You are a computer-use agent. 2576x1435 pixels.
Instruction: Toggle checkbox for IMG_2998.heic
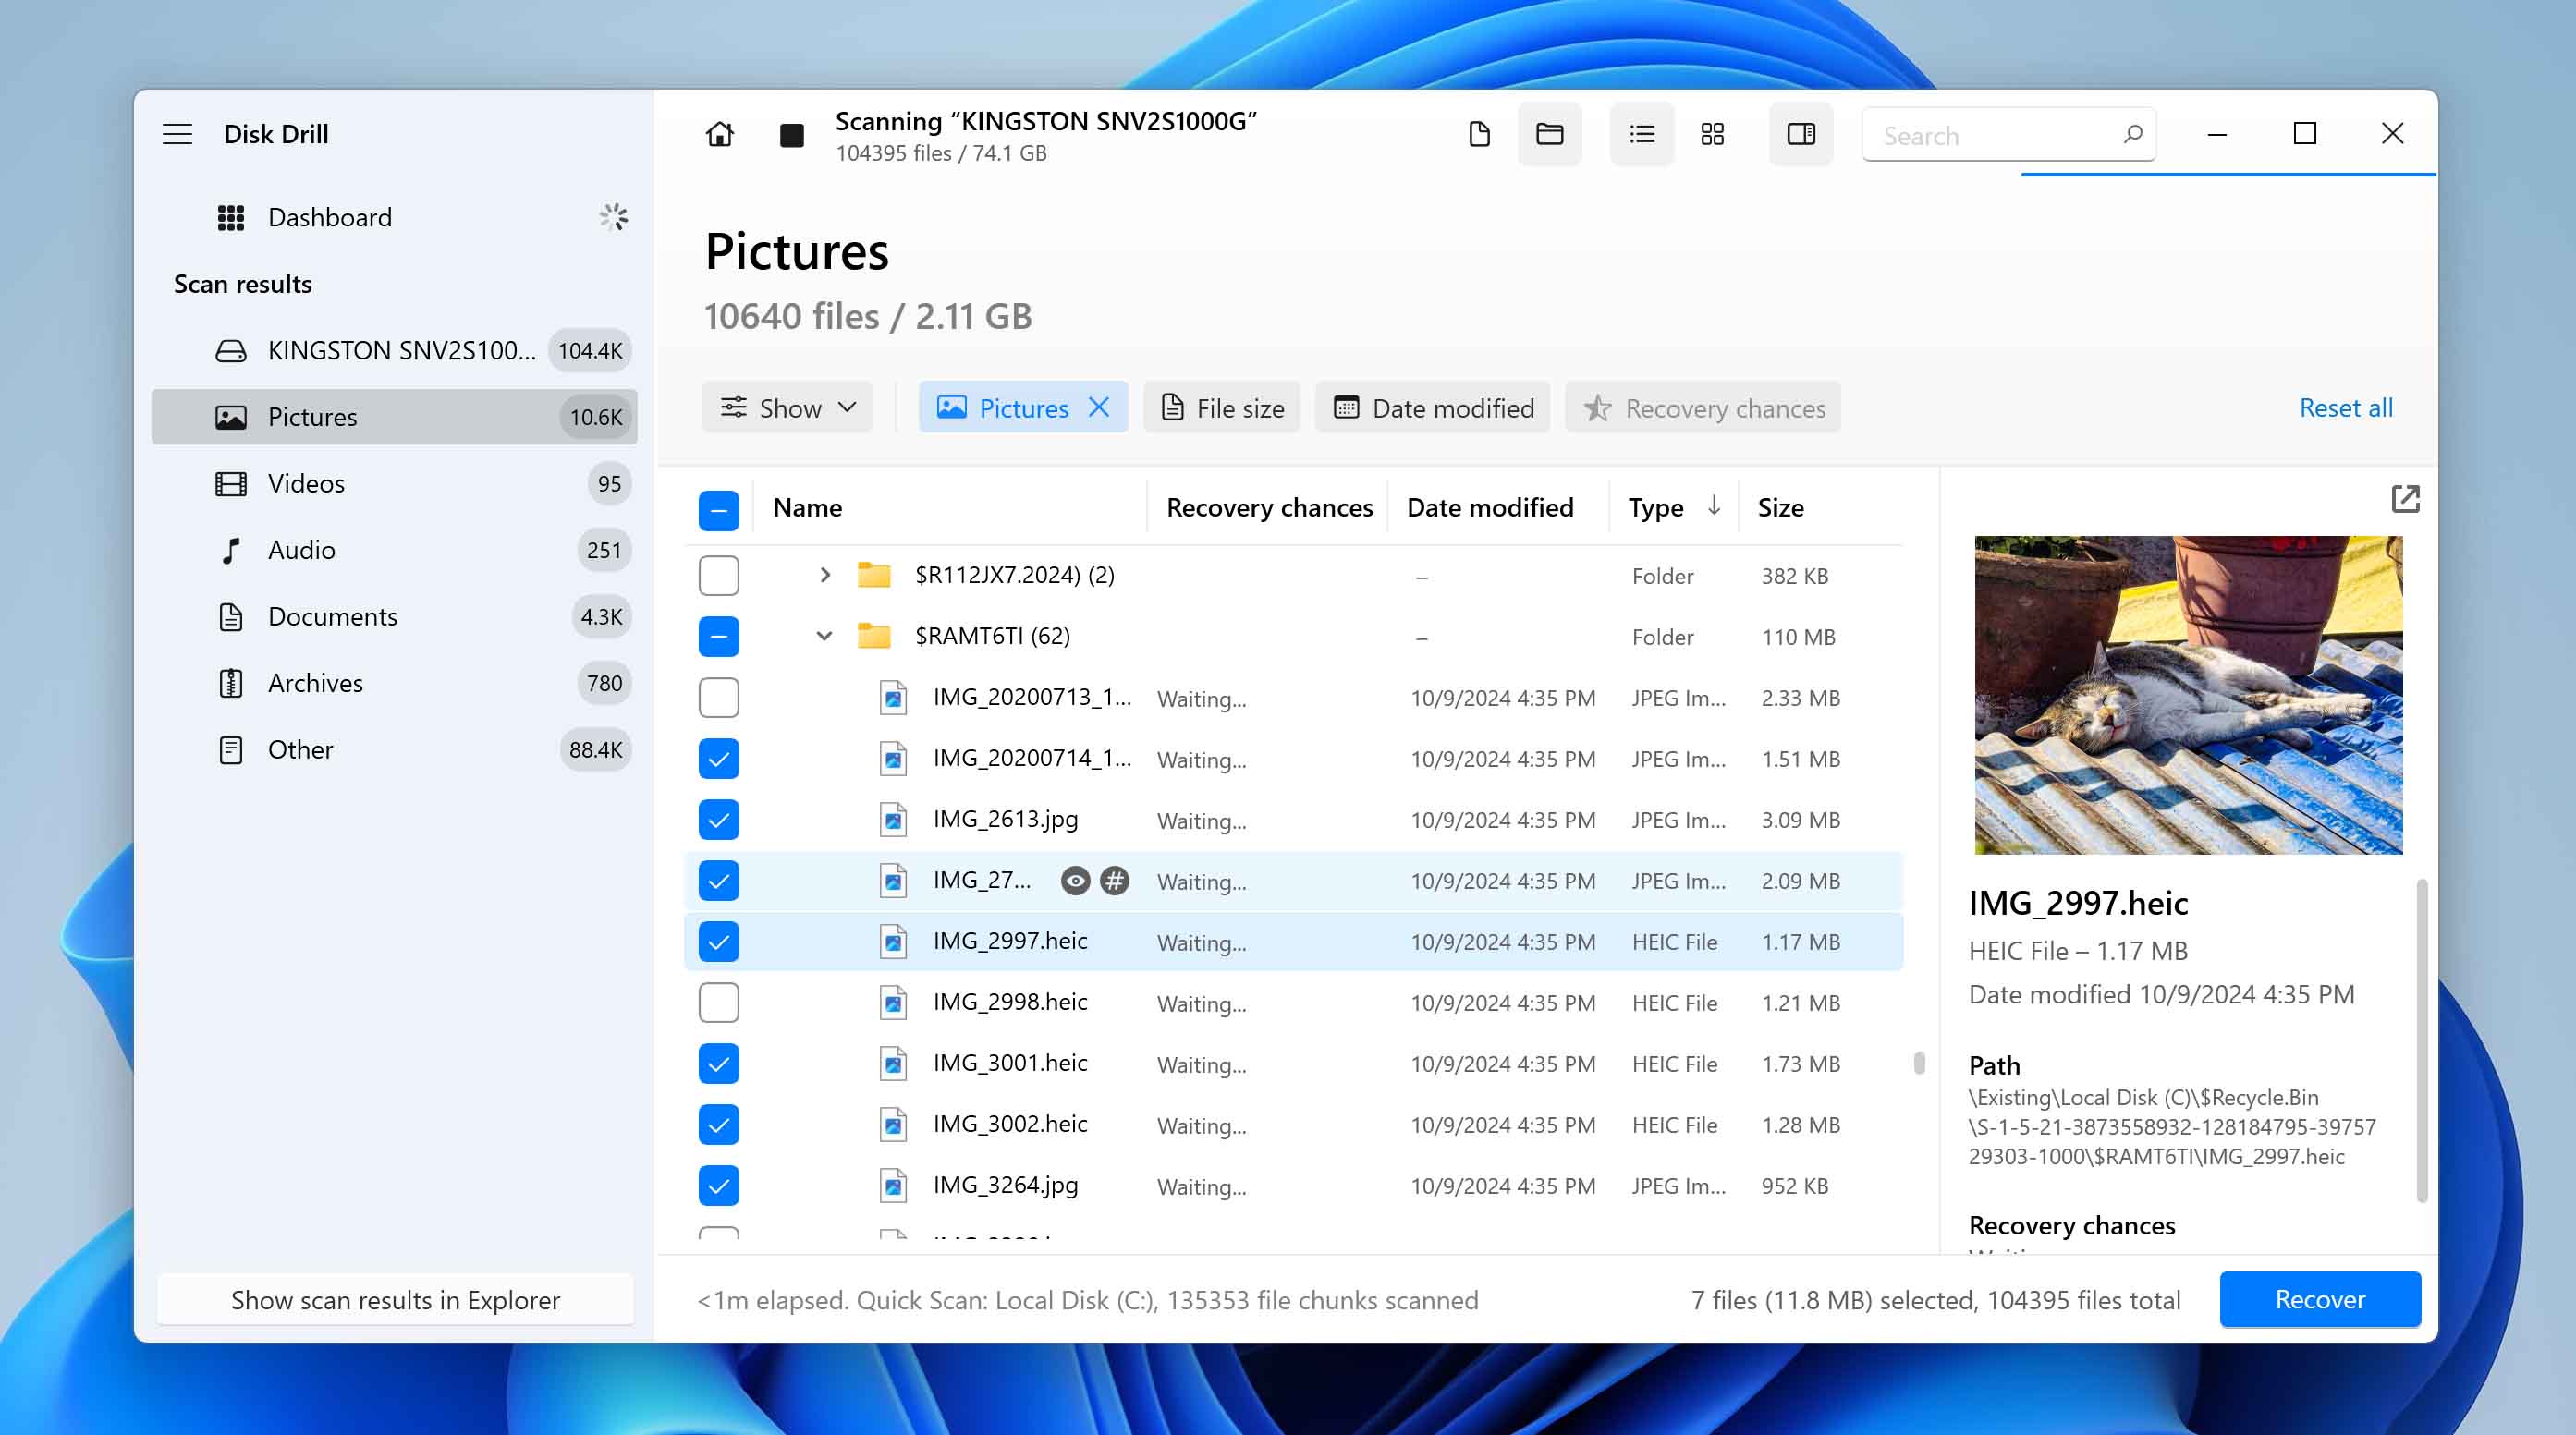click(719, 1002)
